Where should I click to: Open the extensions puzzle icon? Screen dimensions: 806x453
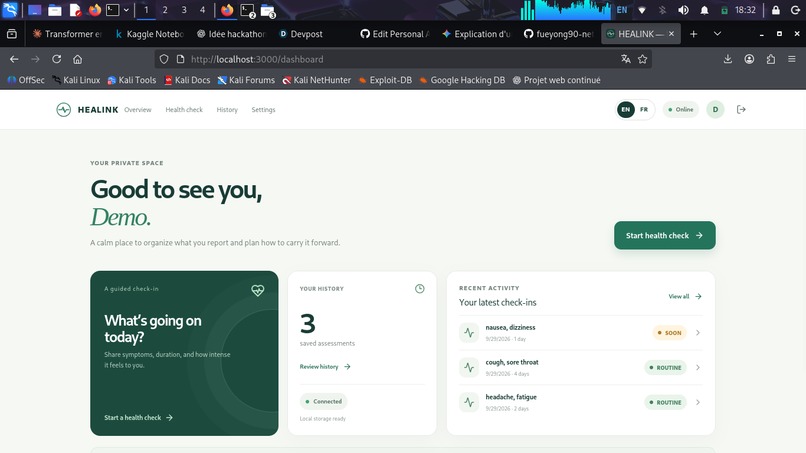pos(771,59)
